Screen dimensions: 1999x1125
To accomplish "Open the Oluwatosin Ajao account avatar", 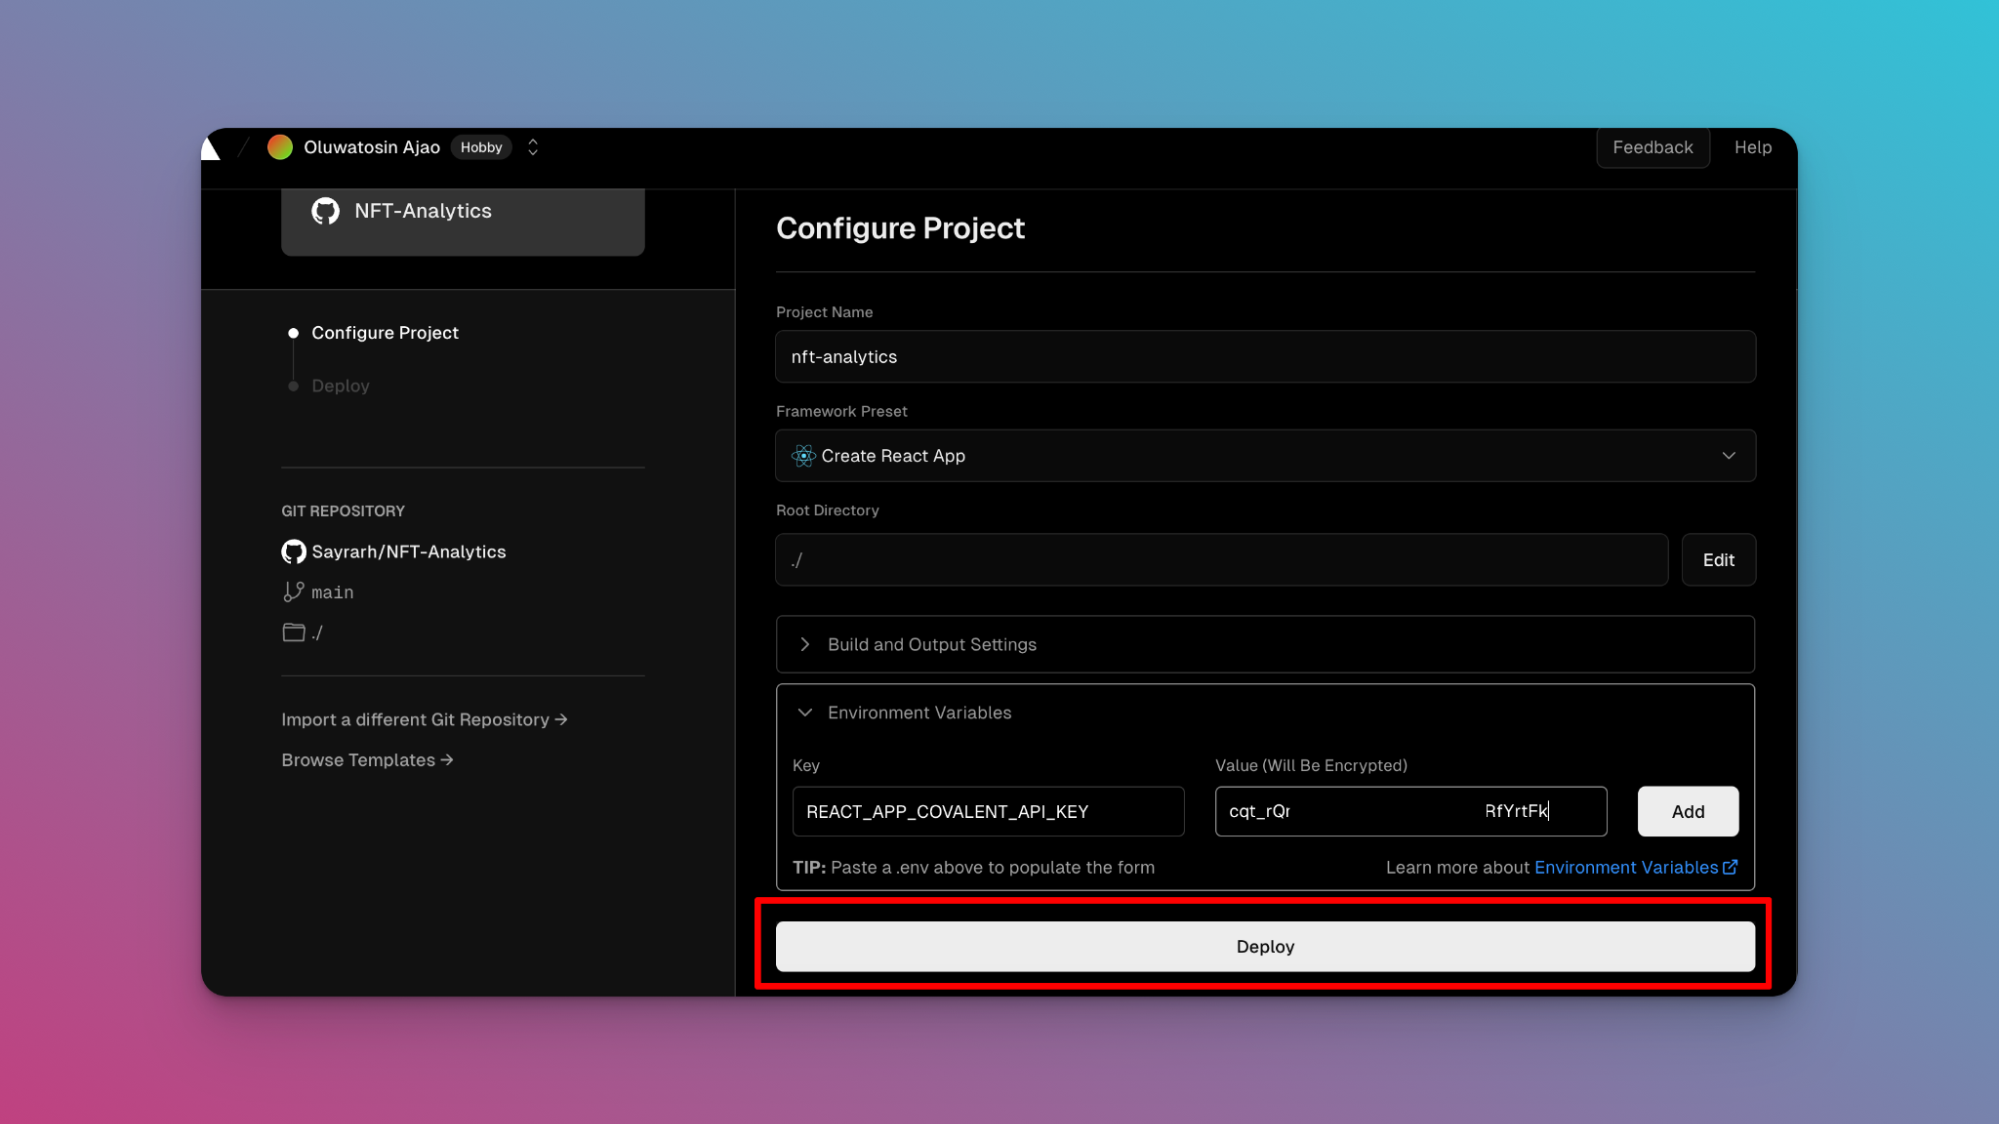I will pos(280,147).
